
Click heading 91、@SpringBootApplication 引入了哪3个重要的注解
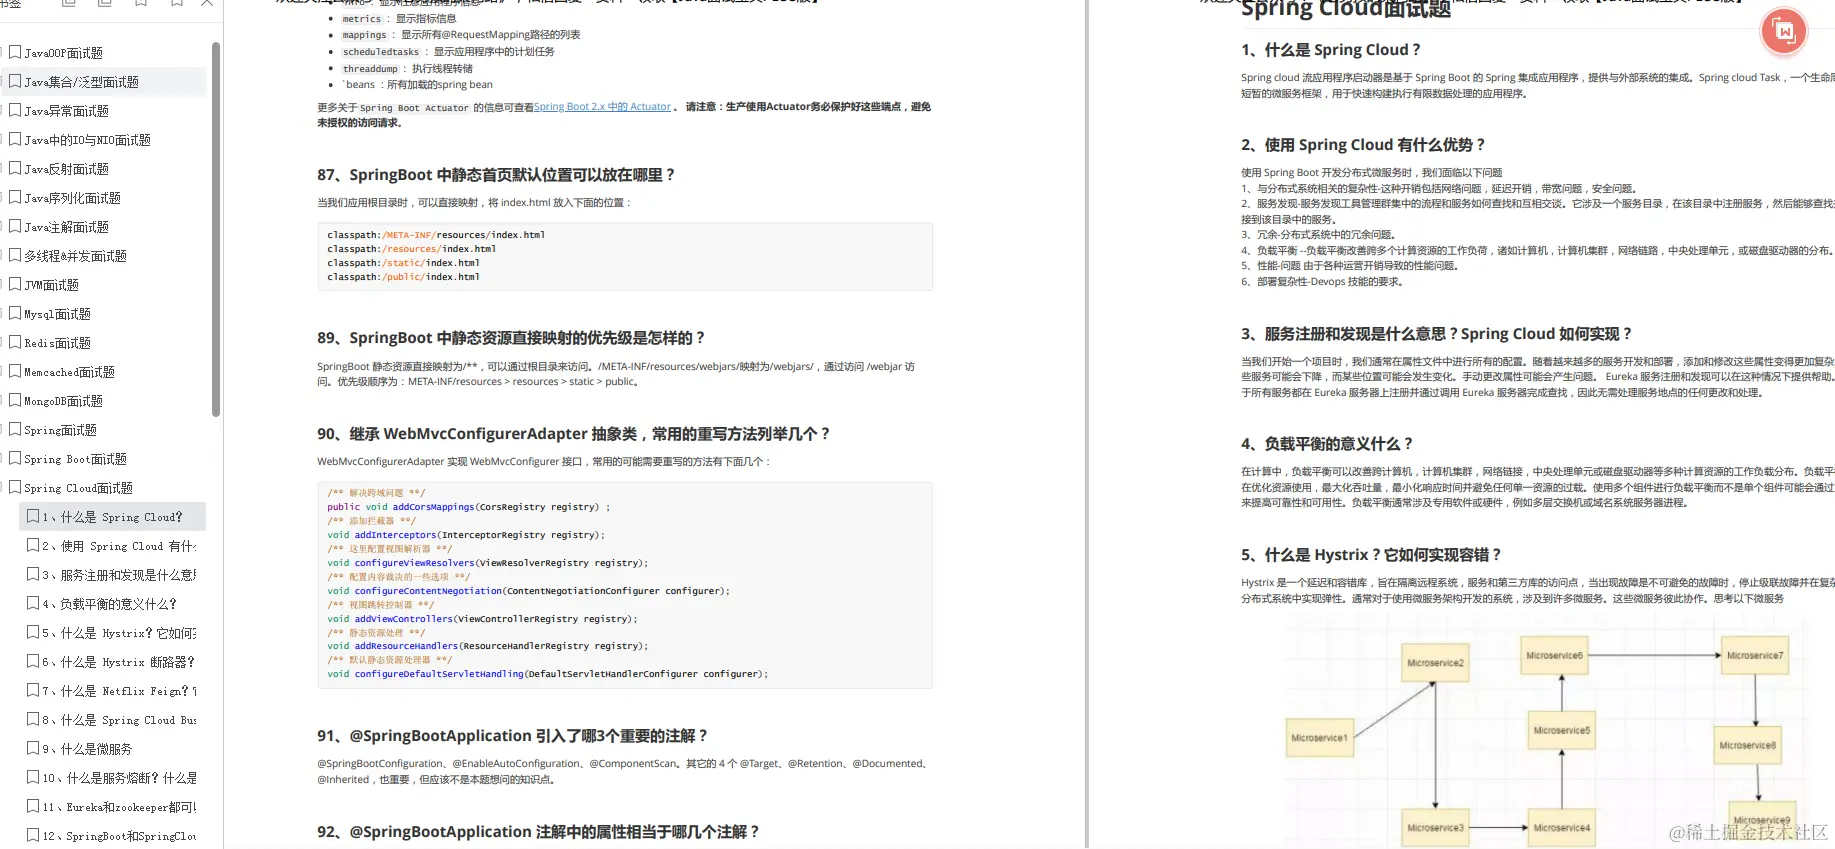point(513,736)
